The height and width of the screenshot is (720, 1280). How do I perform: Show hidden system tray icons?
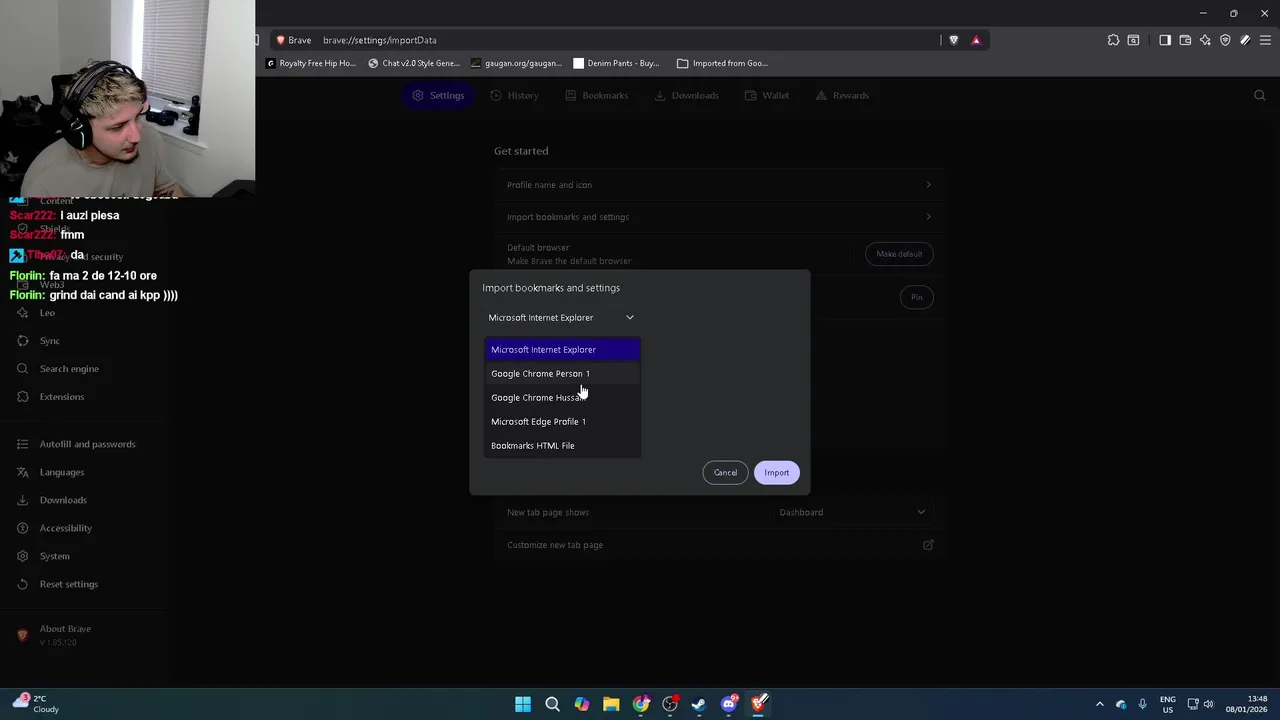tap(1100, 704)
